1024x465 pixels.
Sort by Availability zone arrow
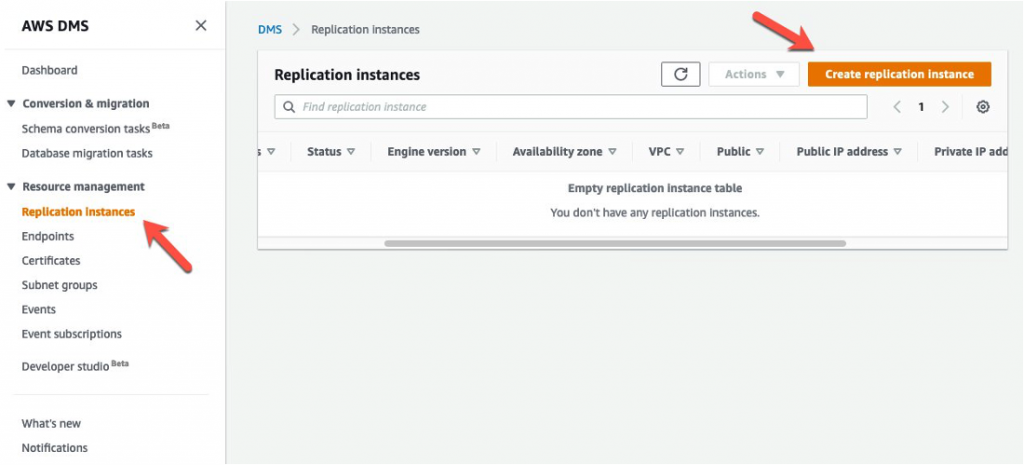(612, 152)
